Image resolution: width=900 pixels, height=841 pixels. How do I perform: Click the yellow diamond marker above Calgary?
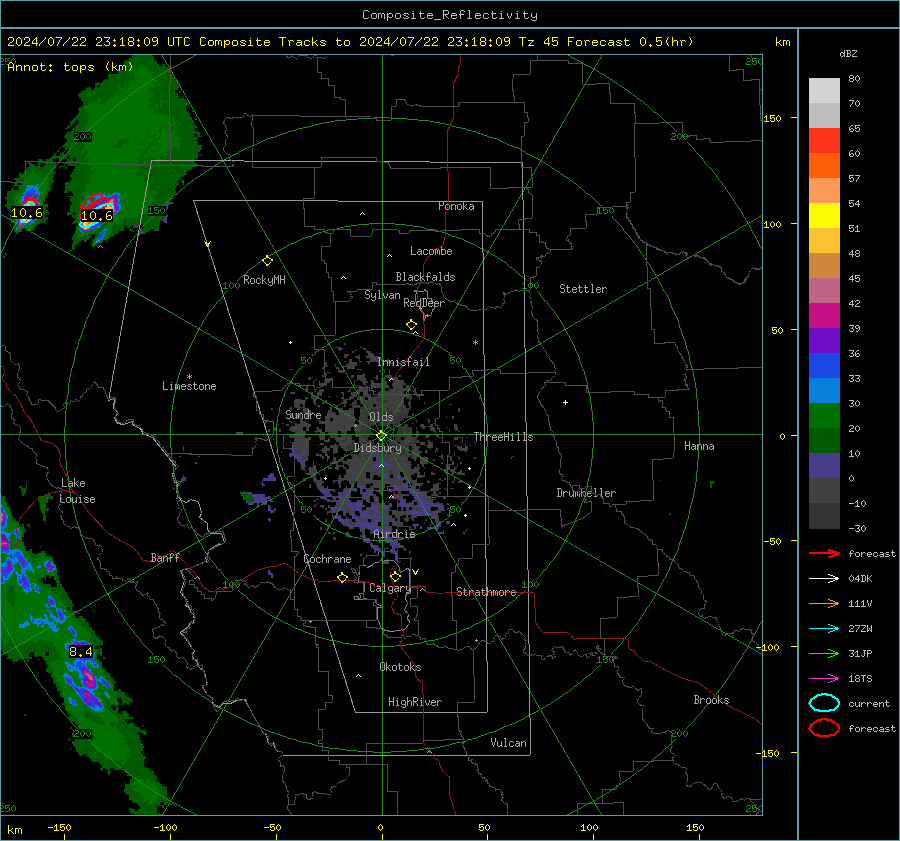point(395,576)
